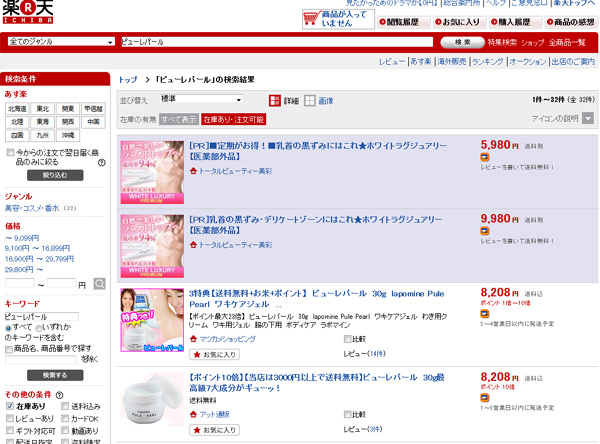
Task: Switch to 詳細 list view icon
Action: click(x=275, y=101)
